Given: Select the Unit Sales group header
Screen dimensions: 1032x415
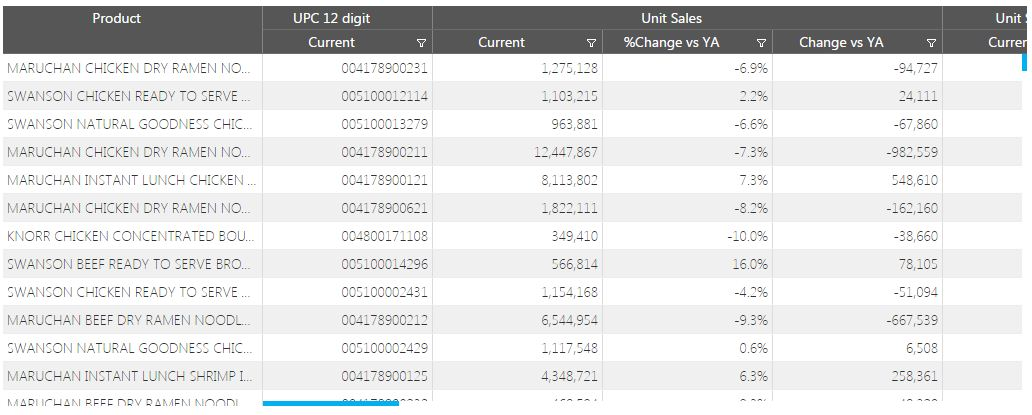Looking at the screenshot, I should tap(671, 18).
